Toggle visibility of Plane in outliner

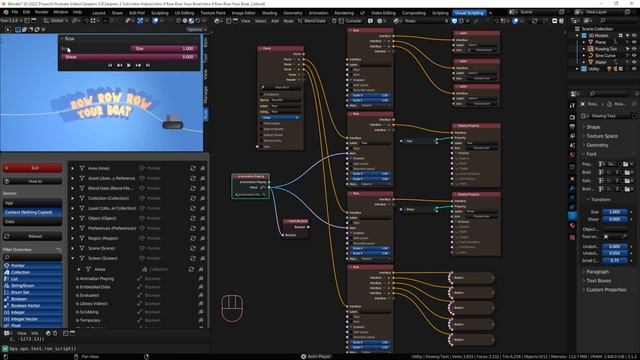click(634, 42)
